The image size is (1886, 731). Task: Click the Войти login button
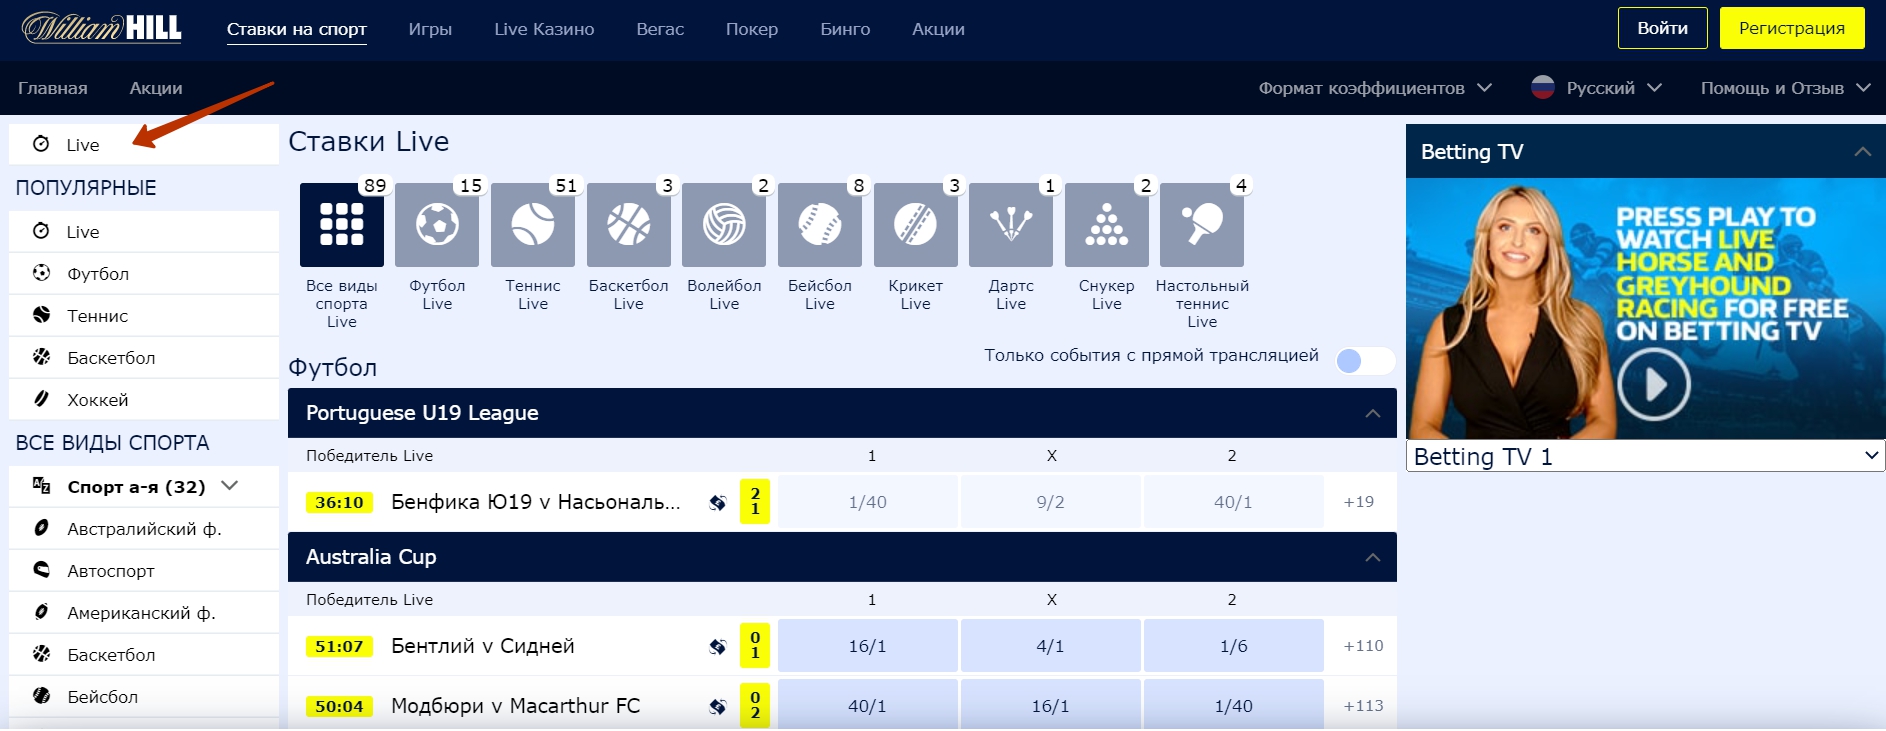click(1662, 28)
